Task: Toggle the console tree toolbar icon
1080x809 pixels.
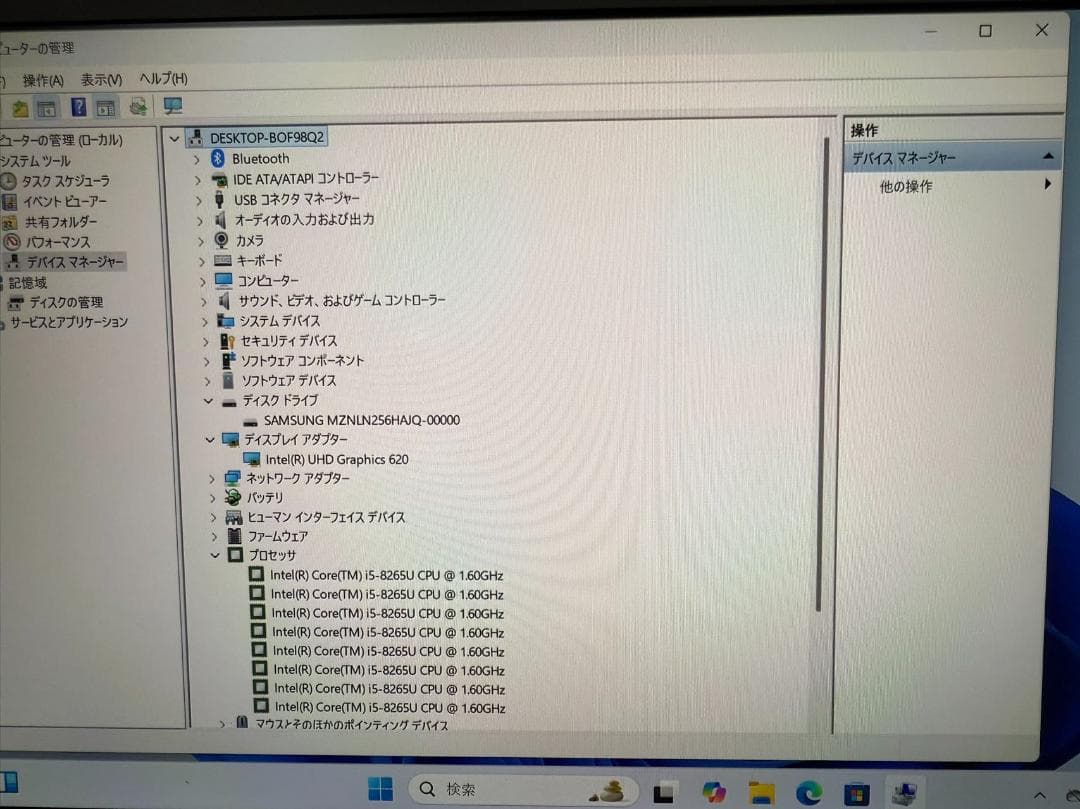Action: pyautogui.click(x=45, y=107)
